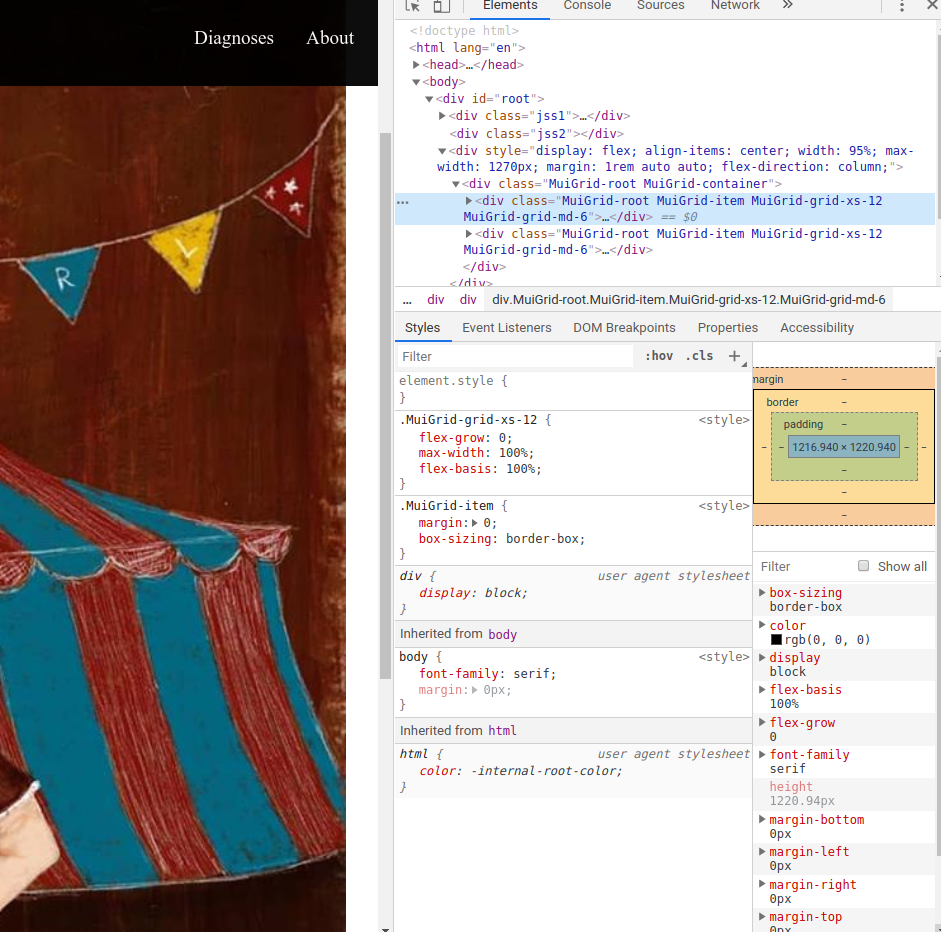
Task: Open the body rule via the Inherited from link
Action: pos(502,634)
